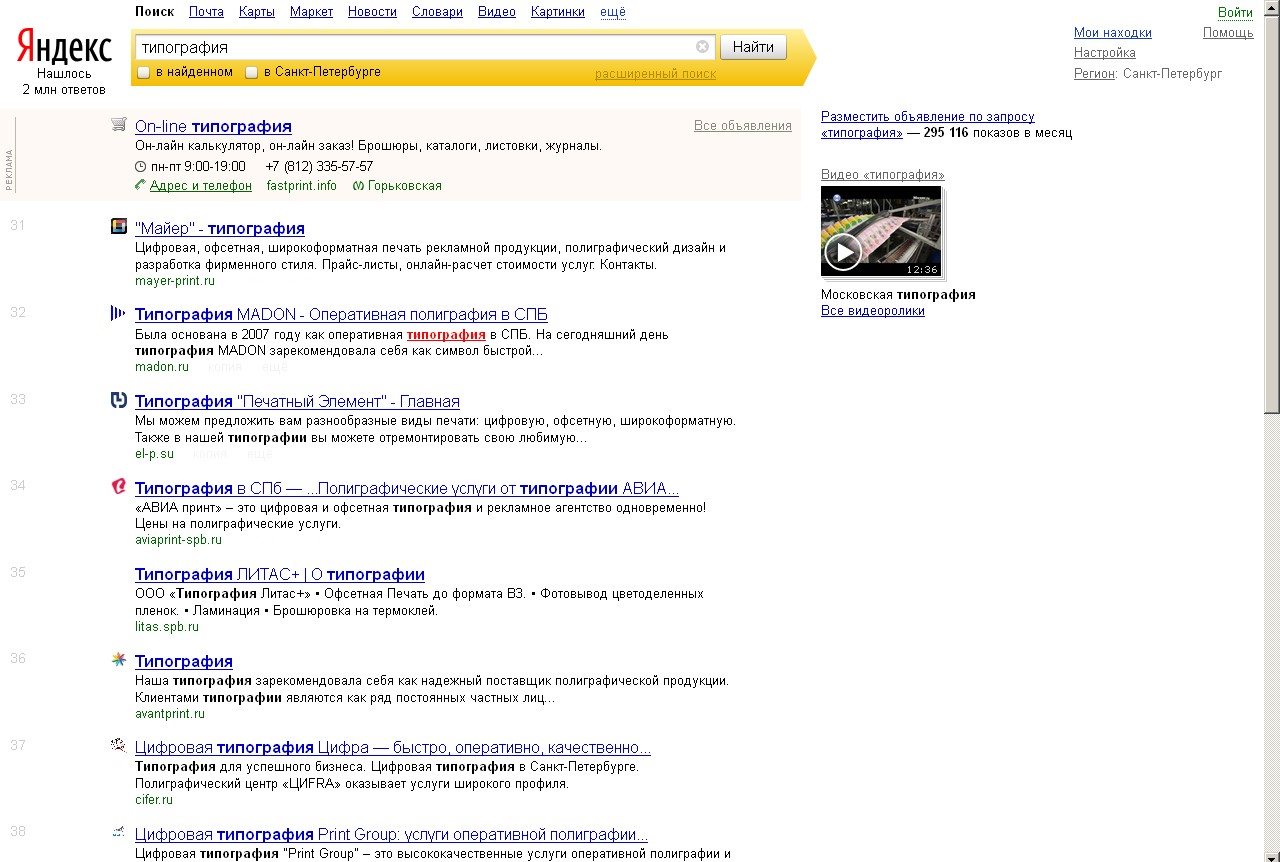Image resolution: width=1280 pixels, height=862 pixels.
Task: Open the Помощь help link
Action: click(x=1228, y=33)
